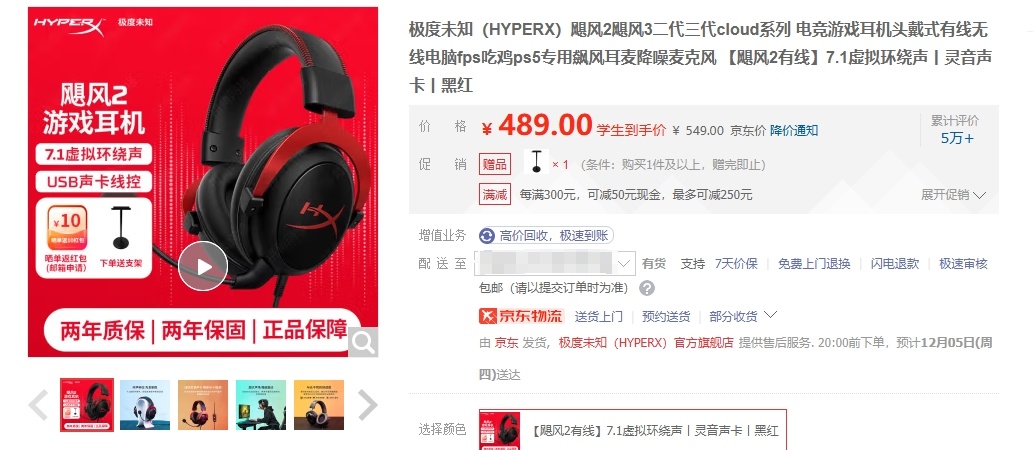Select the gamer at desk thumbnail
This screenshot has height=450, width=1033.
[261, 405]
